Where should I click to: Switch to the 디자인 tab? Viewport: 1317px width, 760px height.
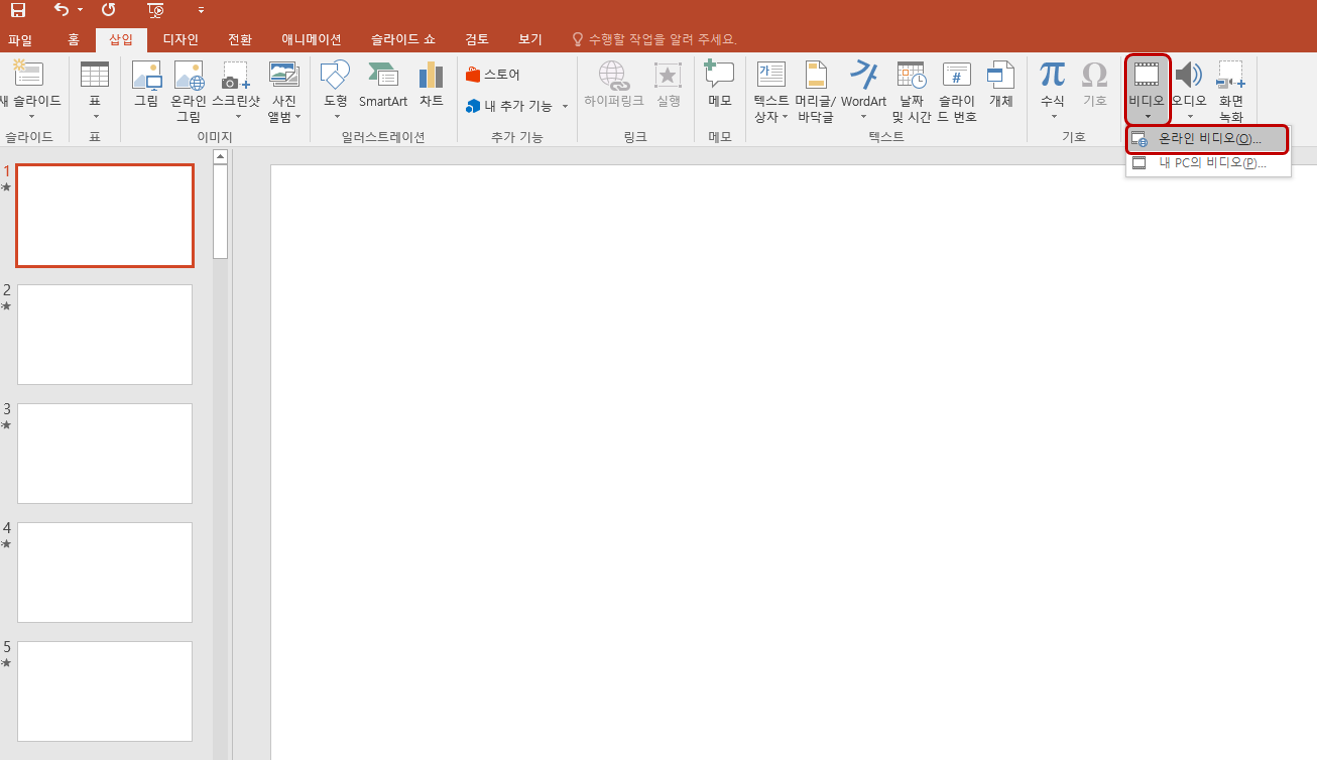coord(181,40)
